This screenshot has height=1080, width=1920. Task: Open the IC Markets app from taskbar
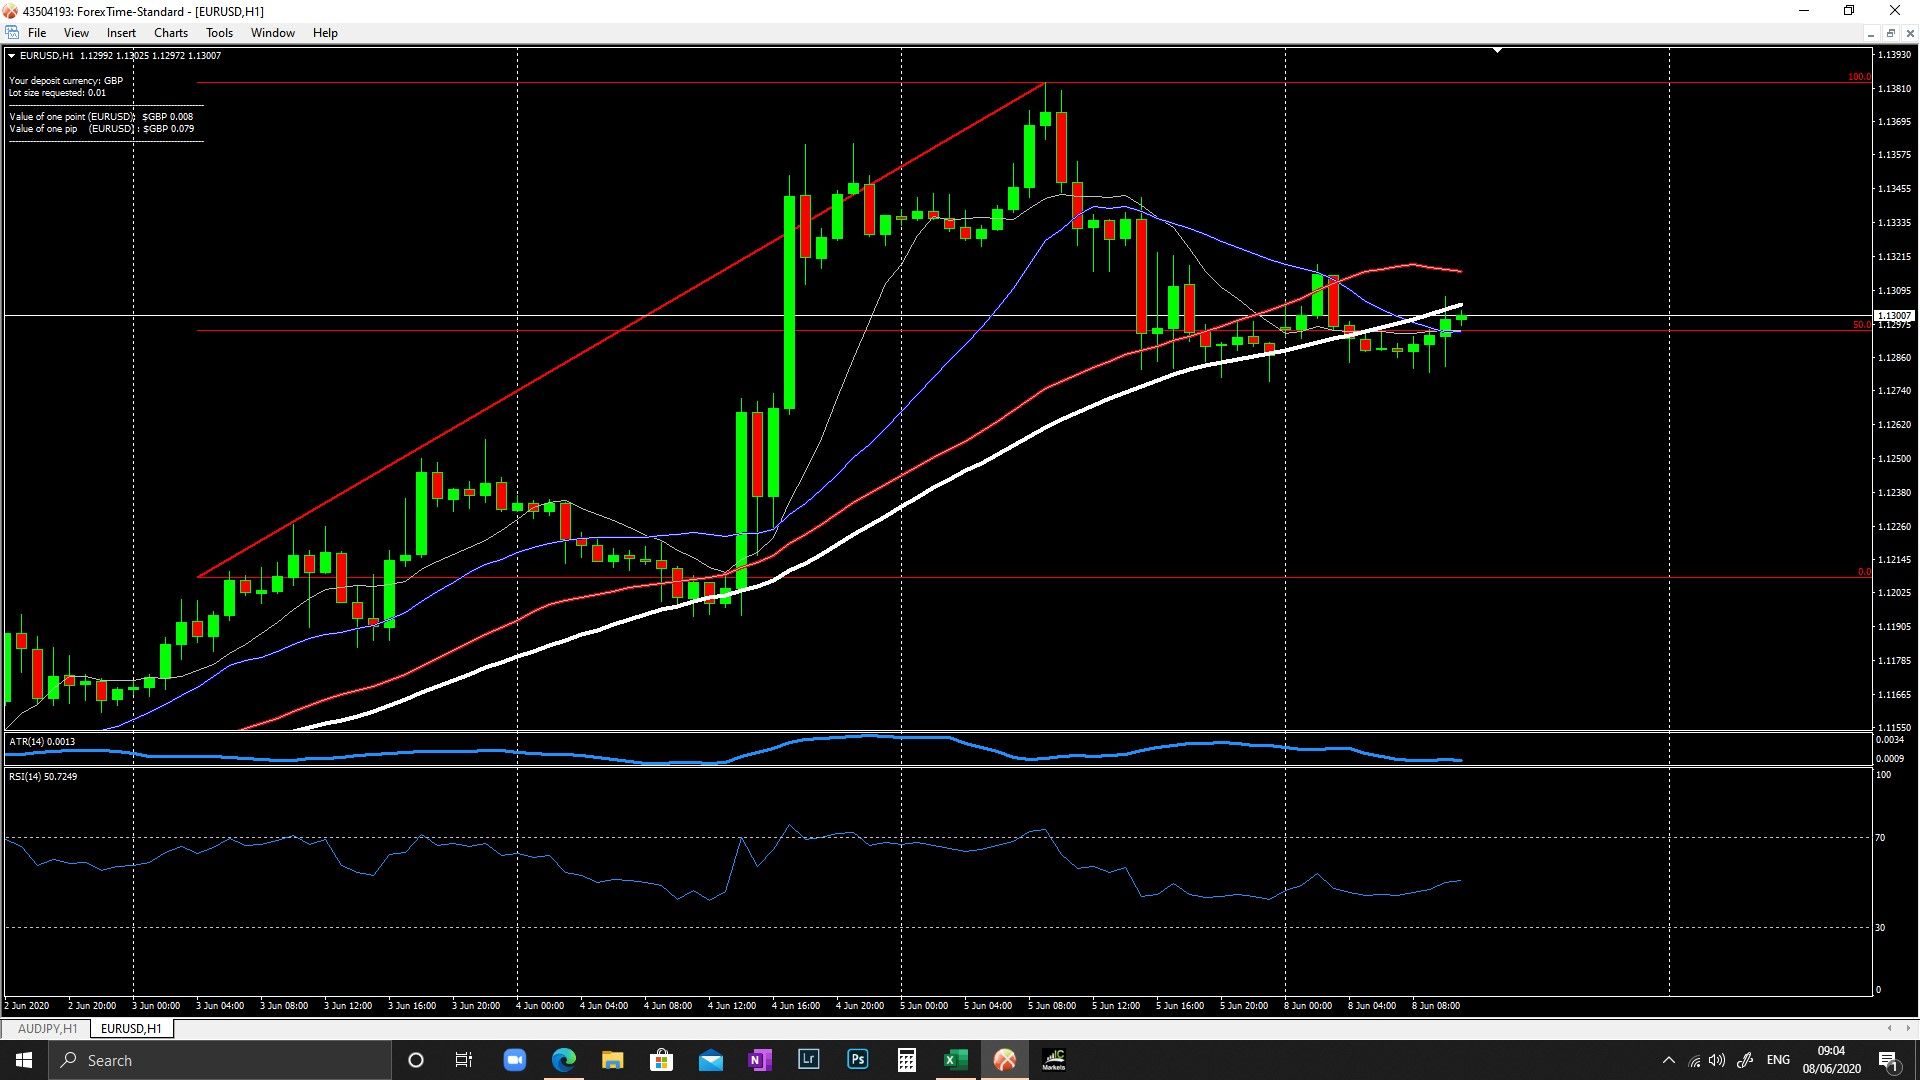point(1054,1060)
